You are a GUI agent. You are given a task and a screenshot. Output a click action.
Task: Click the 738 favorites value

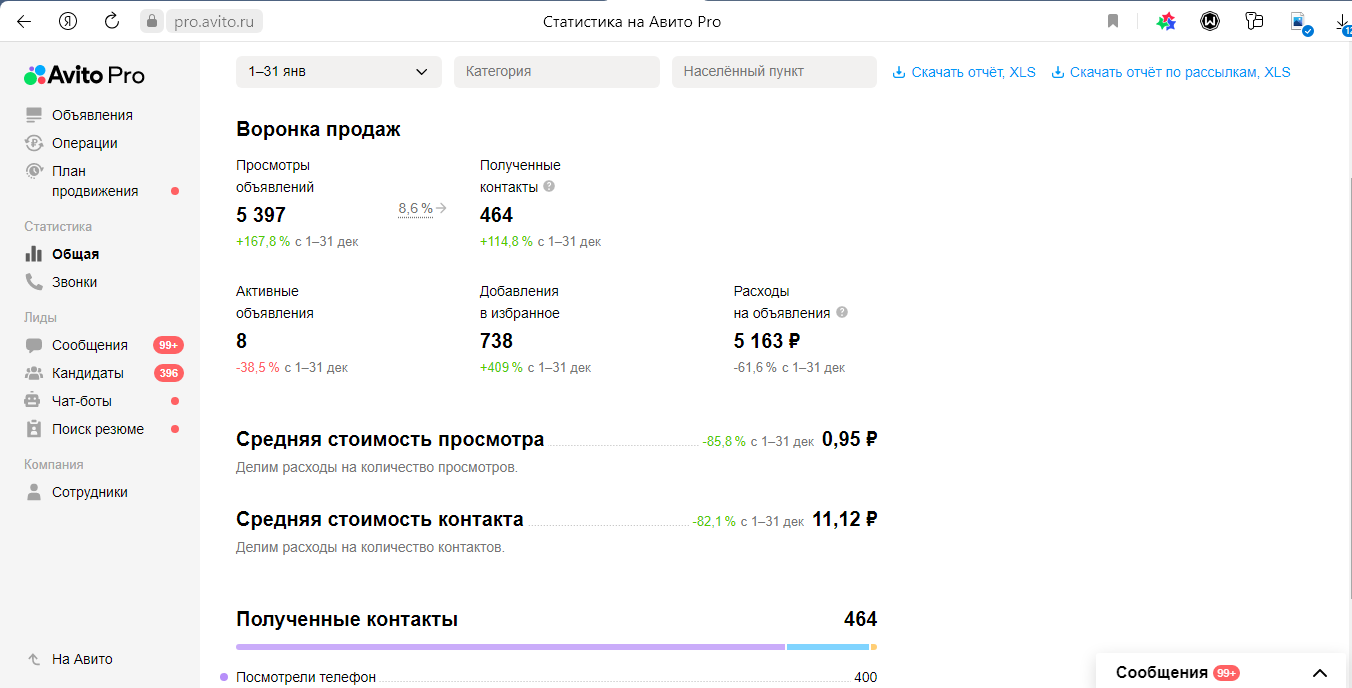click(496, 341)
